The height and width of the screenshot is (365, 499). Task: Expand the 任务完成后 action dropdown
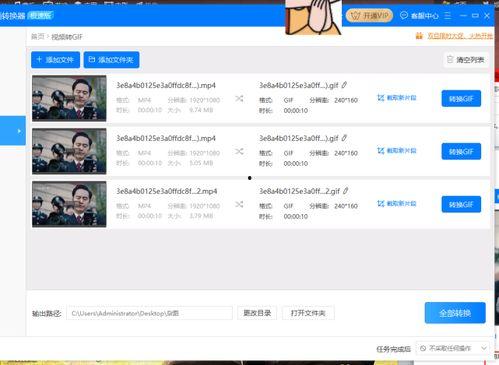coord(453,348)
